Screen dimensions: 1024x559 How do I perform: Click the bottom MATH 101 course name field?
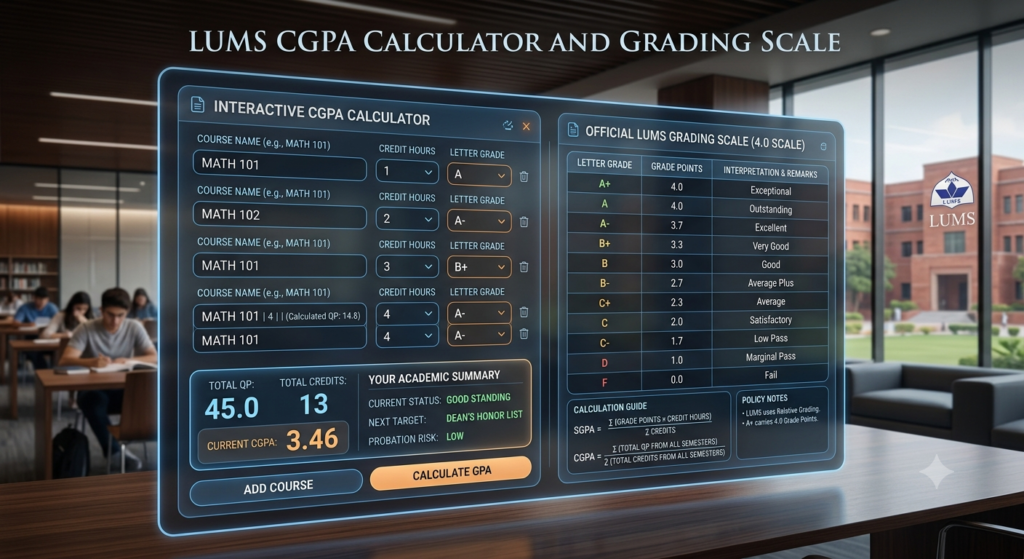(280, 340)
